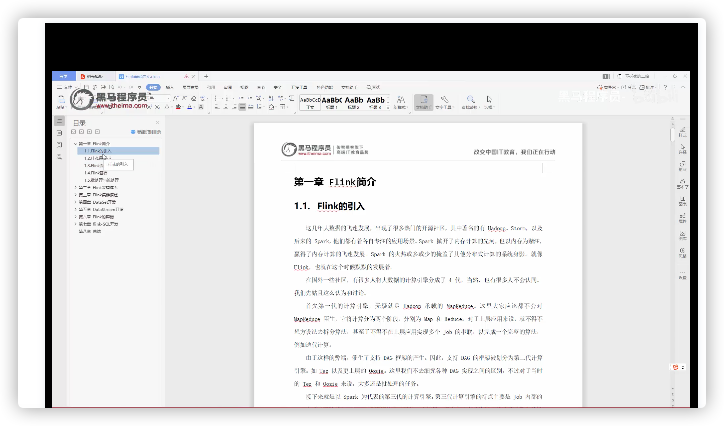Select the 1.4 outline entry
This screenshot has height=426, width=724.
click(96, 173)
